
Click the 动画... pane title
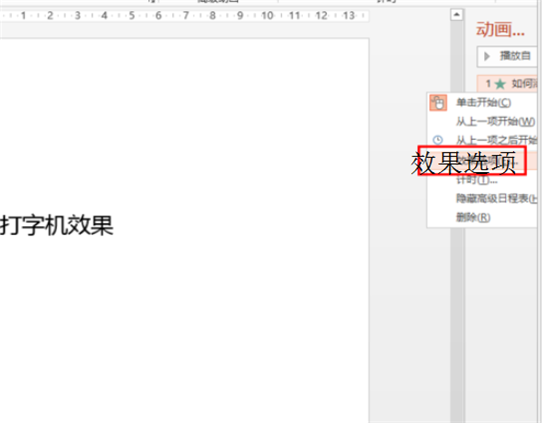[x=500, y=29]
